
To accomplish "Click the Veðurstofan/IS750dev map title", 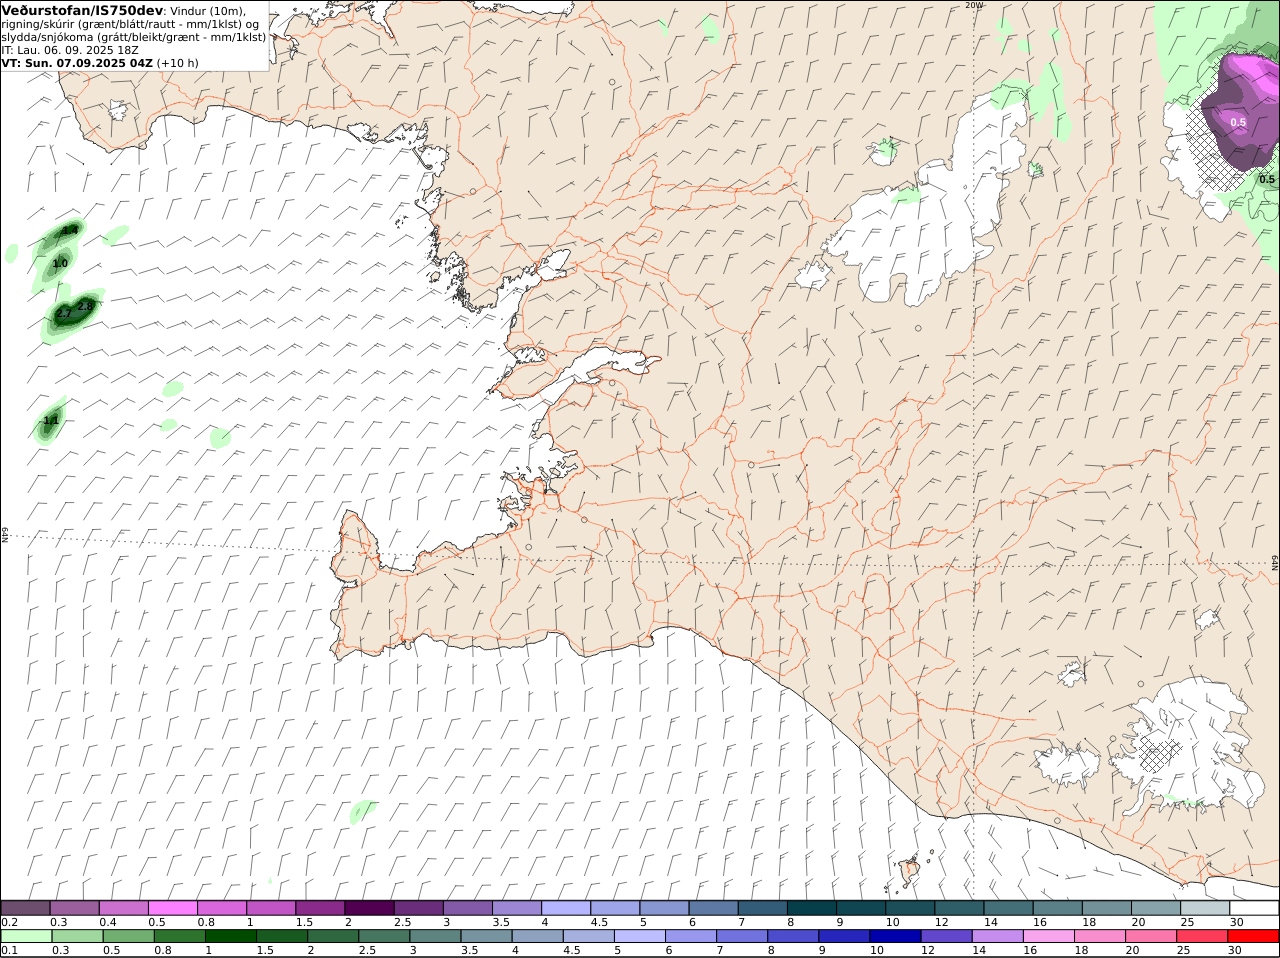I will coord(82,10).
